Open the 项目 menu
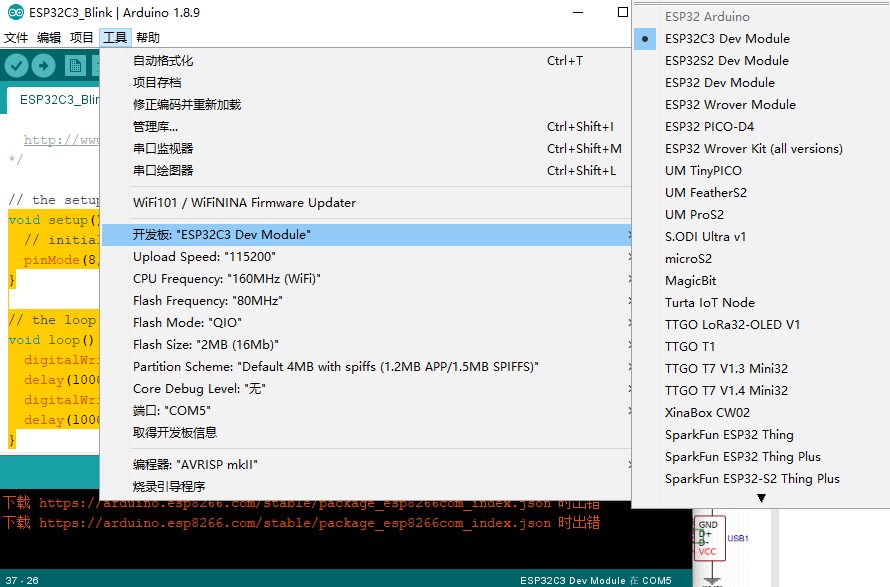 [x=82, y=37]
